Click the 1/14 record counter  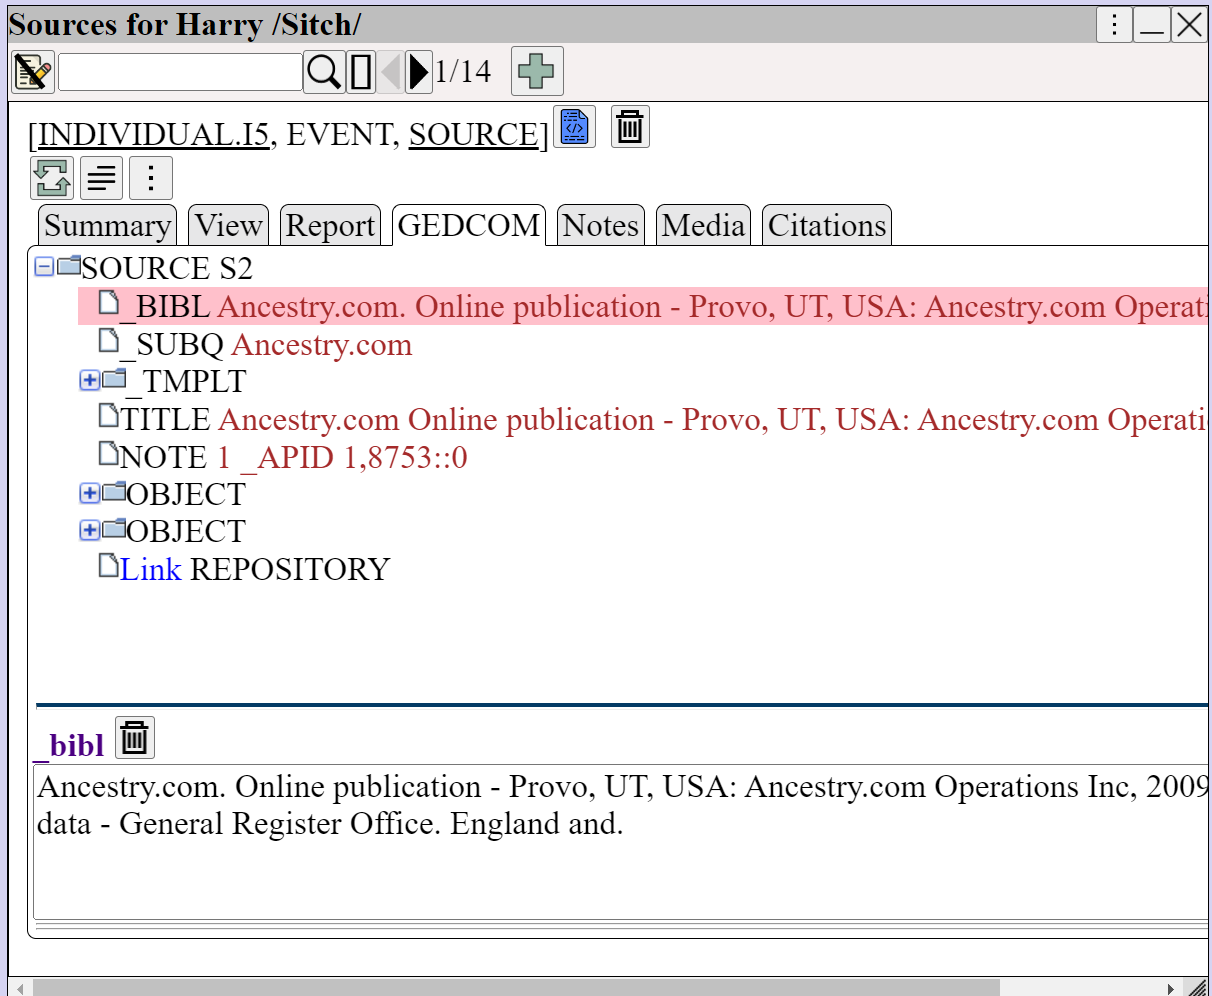[x=463, y=71]
